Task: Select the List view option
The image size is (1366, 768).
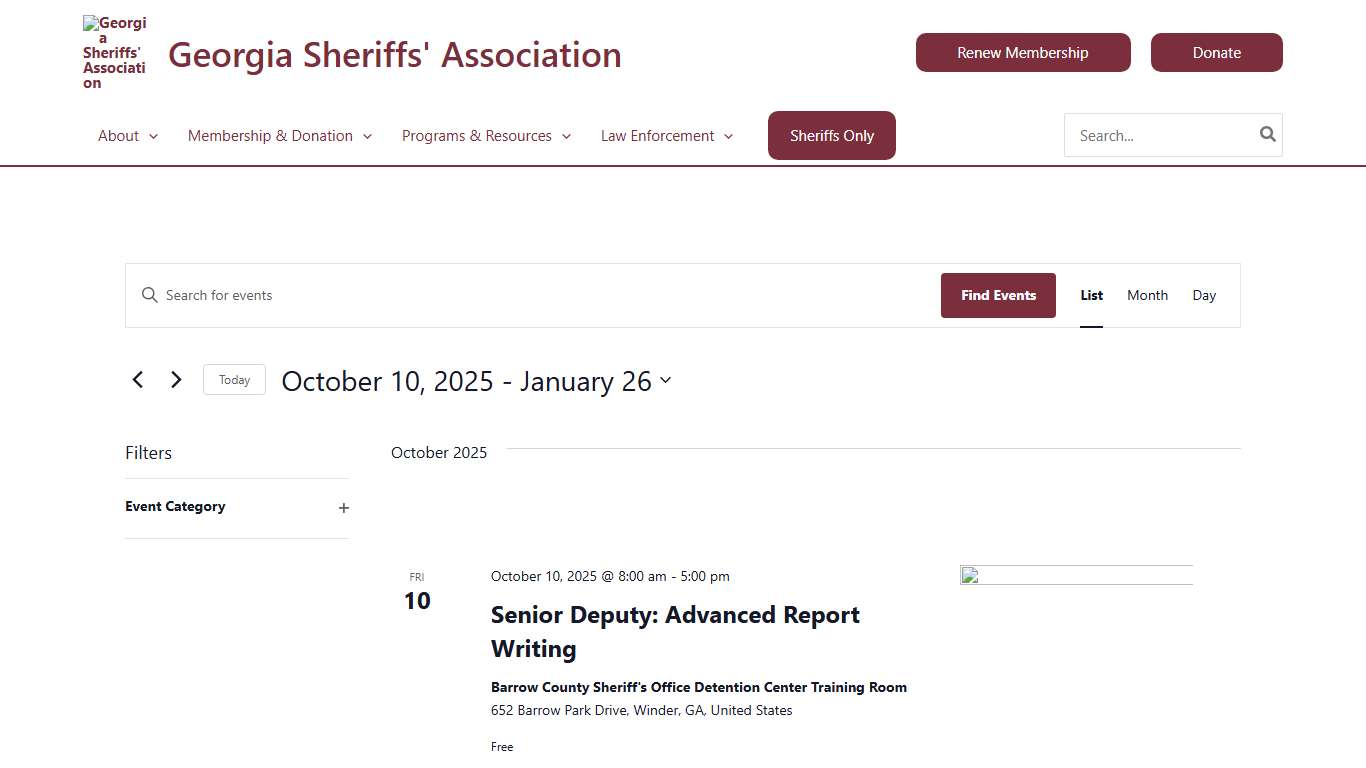Action: click(1091, 295)
